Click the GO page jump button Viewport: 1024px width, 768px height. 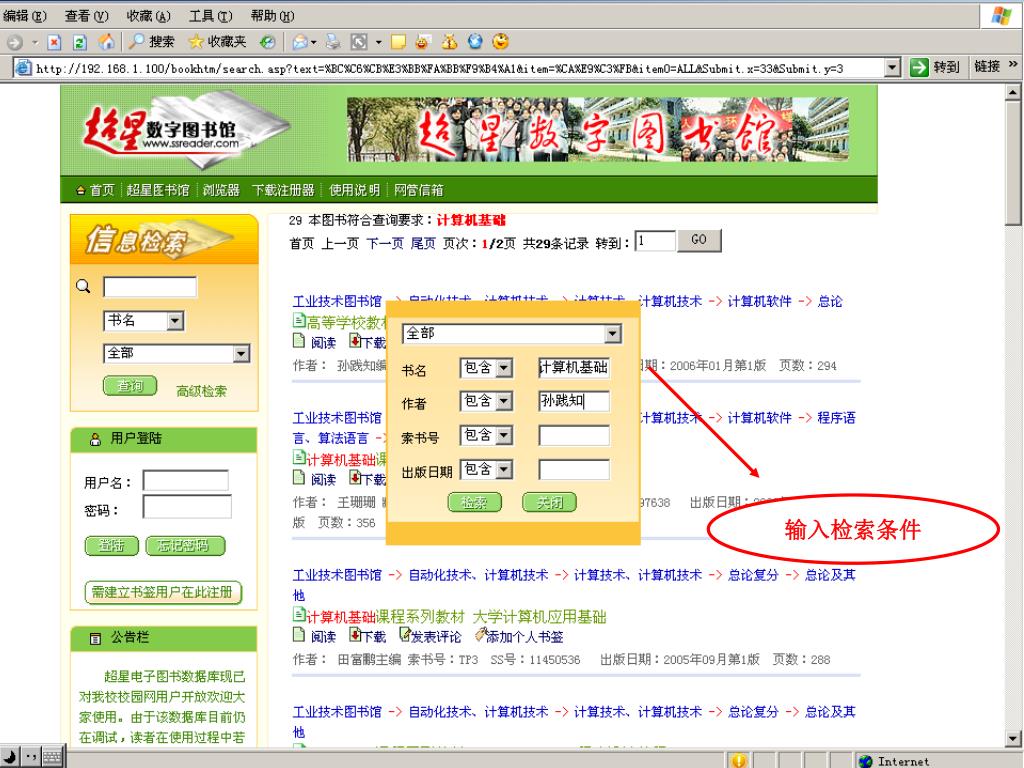tap(699, 240)
